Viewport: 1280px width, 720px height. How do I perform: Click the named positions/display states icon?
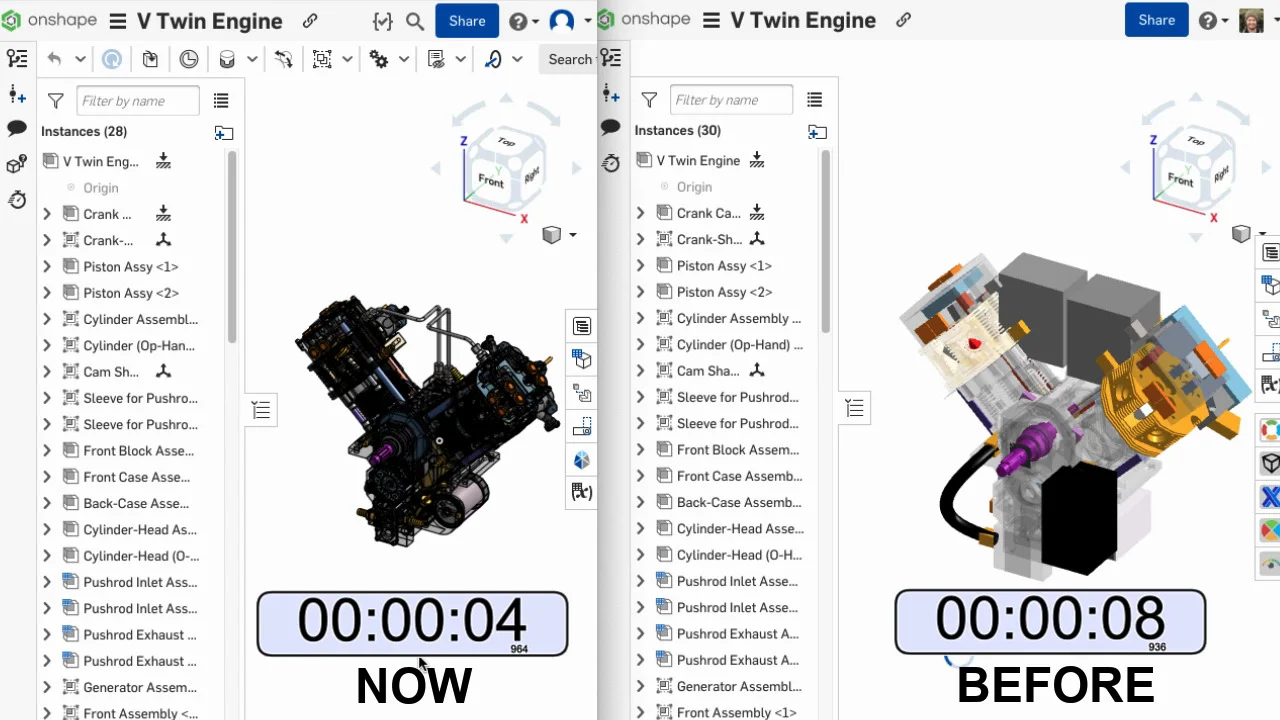[436, 59]
